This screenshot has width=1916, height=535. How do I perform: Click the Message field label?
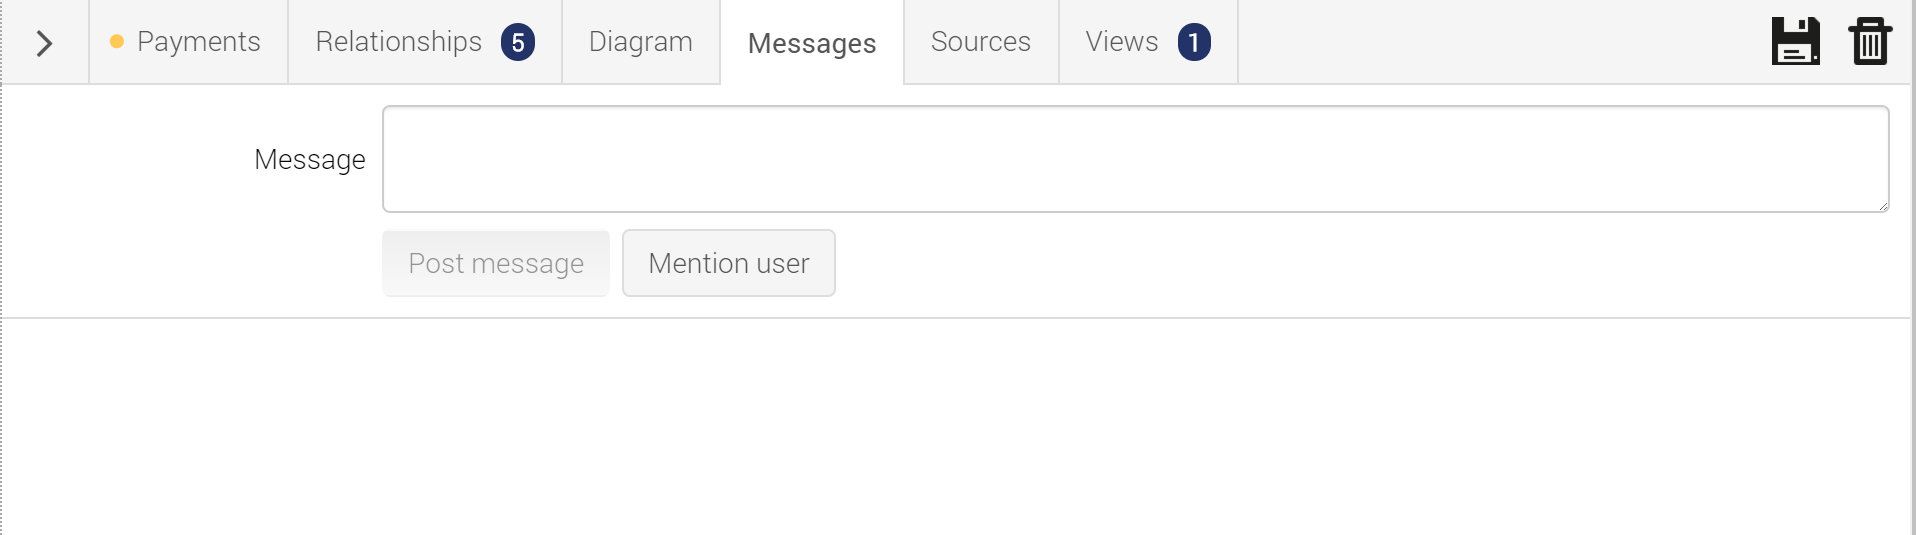[x=310, y=160]
